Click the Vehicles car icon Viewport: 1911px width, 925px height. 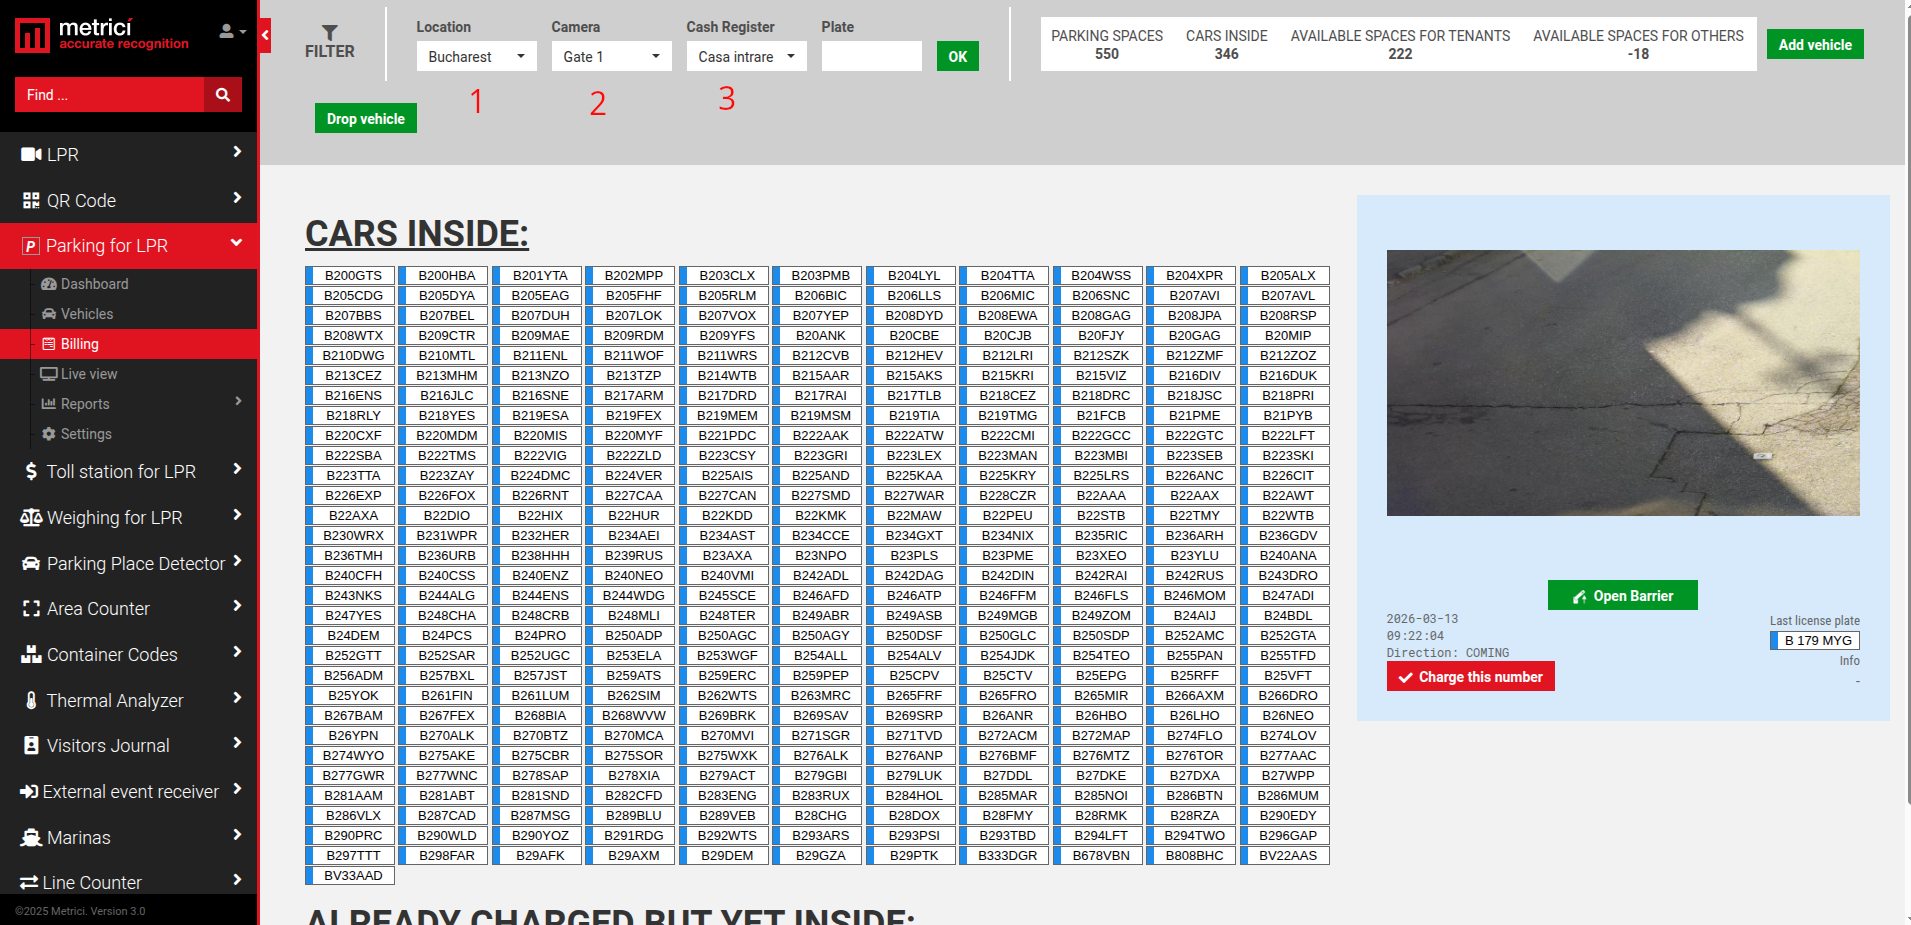click(x=49, y=314)
